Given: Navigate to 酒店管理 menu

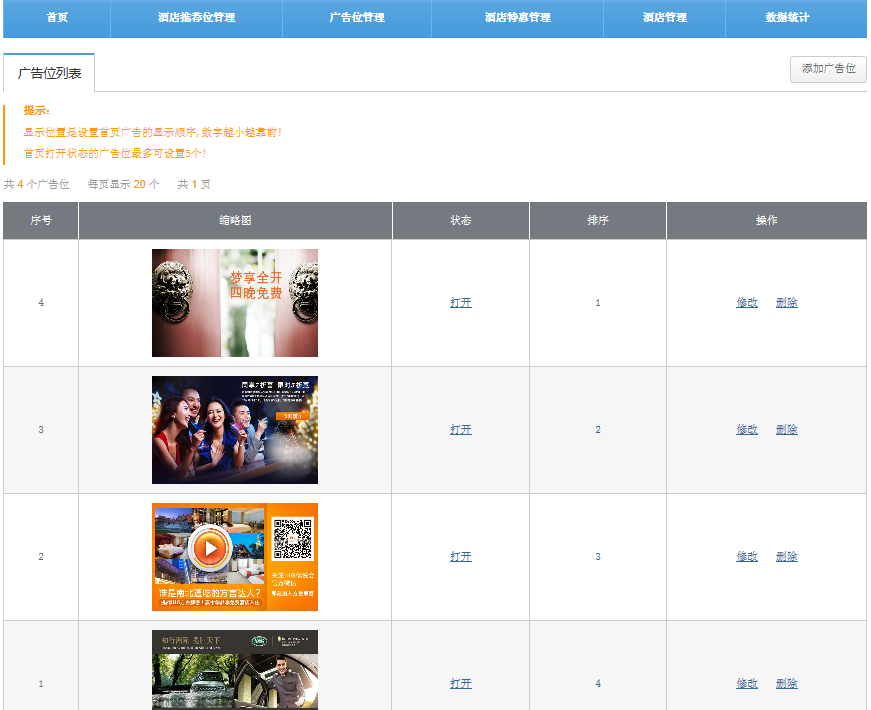Looking at the screenshot, I should (664, 18).
